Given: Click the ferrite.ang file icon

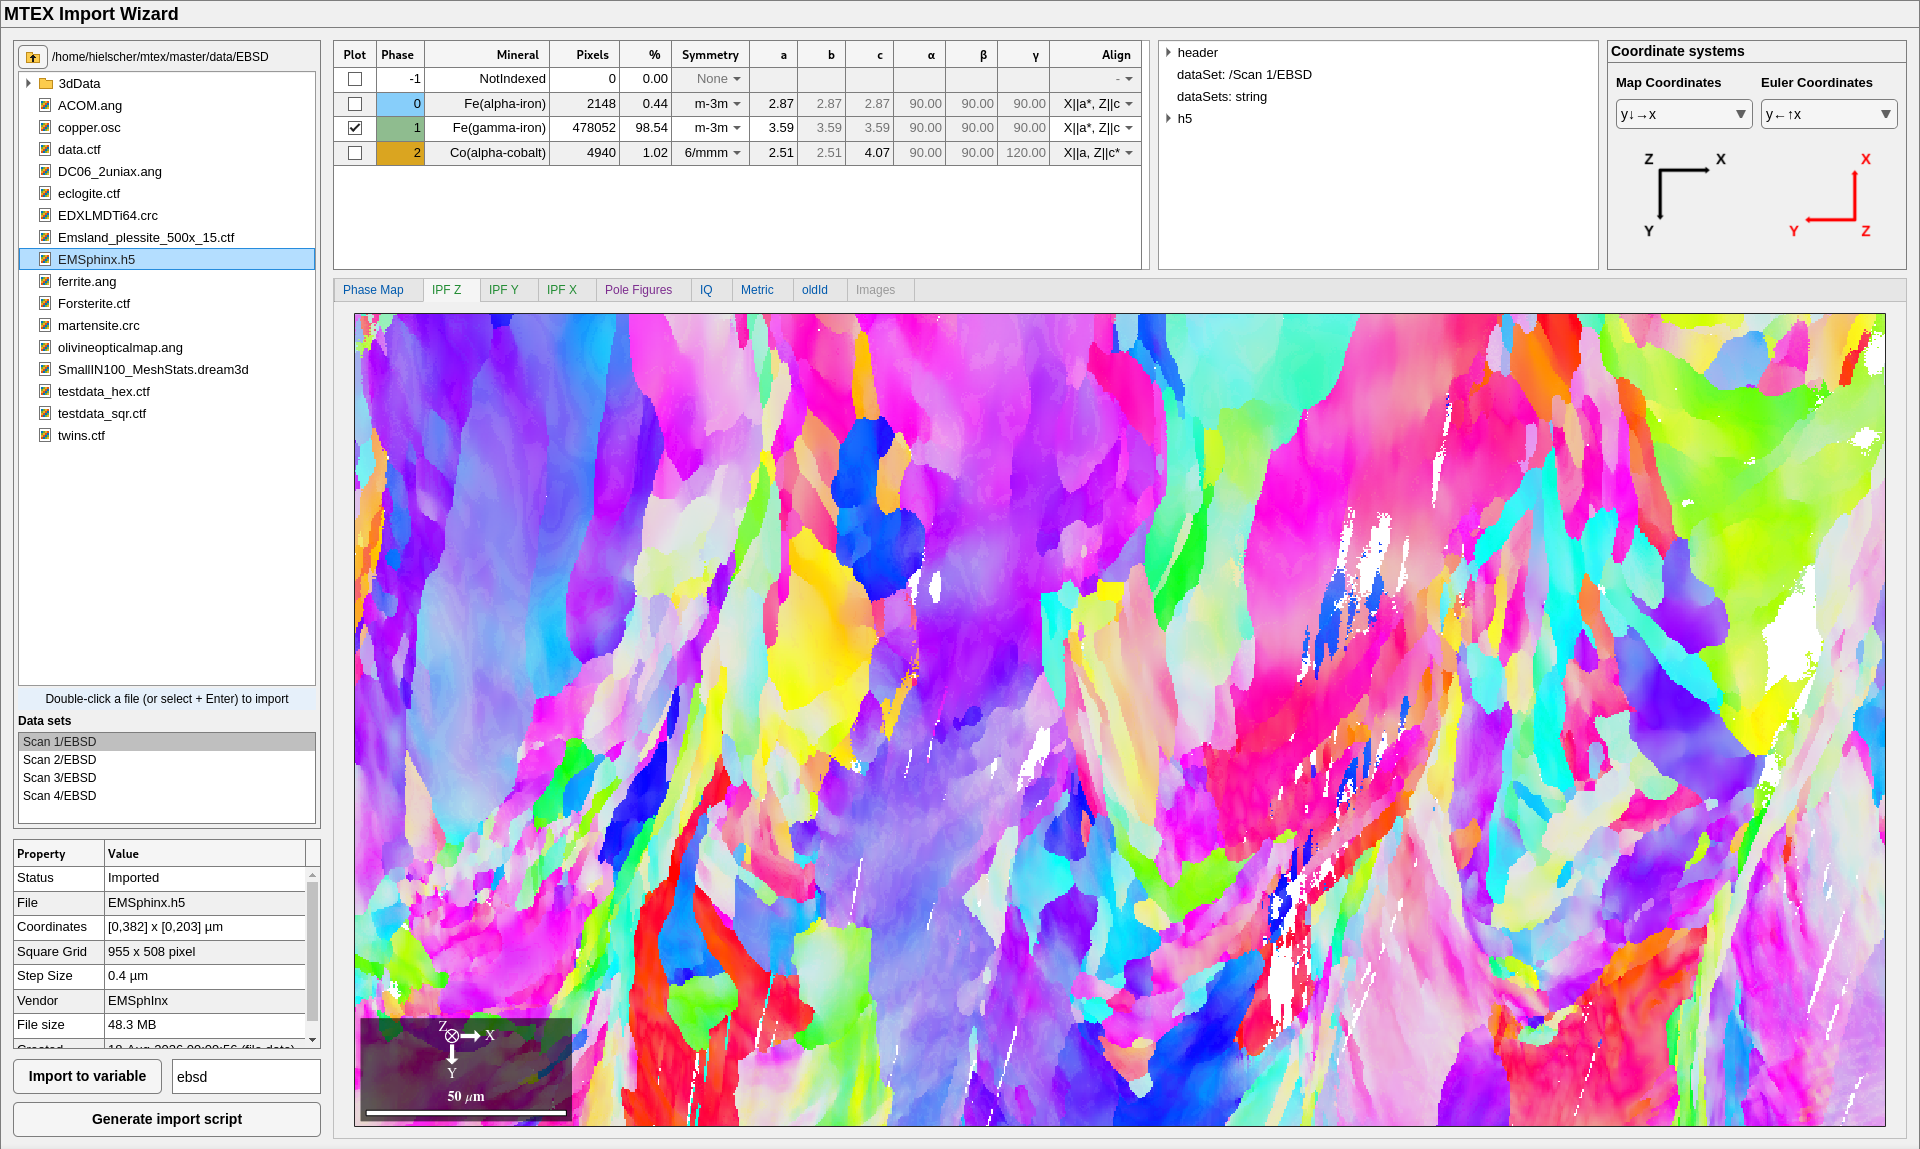Looking at the screenshot, I should point(45,282).
